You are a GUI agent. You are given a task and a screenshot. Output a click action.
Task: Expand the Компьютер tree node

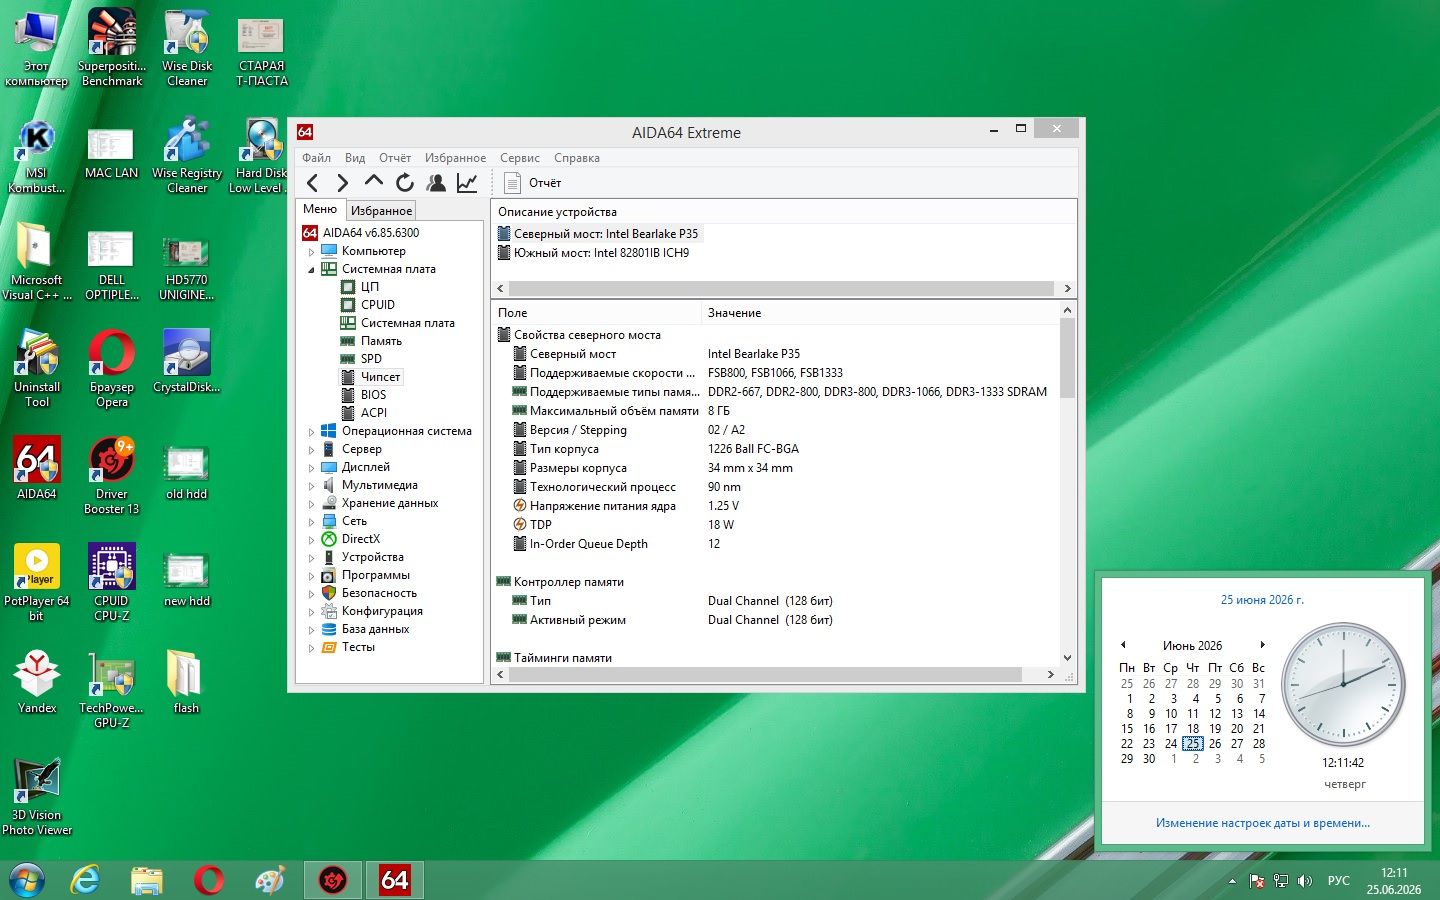click(311, 252)
